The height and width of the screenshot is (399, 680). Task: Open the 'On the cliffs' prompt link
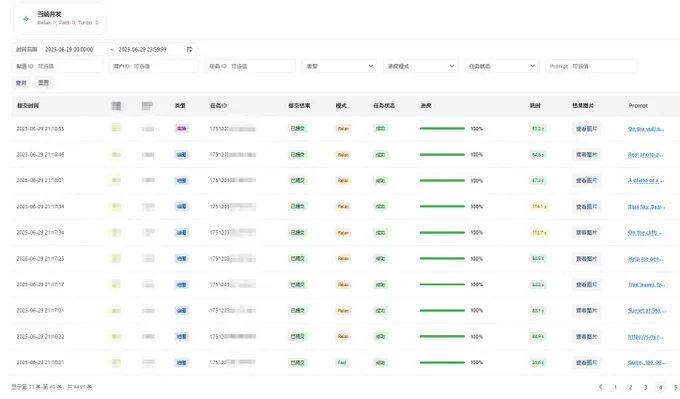[x=646, y=232]
